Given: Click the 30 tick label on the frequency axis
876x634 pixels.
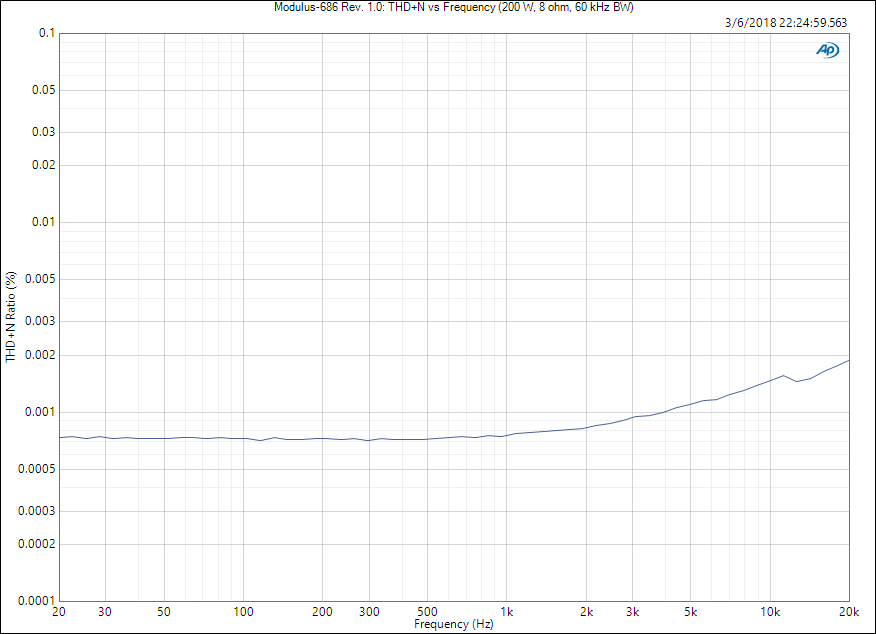Looking at the screenshot, I should click(105, 612).
